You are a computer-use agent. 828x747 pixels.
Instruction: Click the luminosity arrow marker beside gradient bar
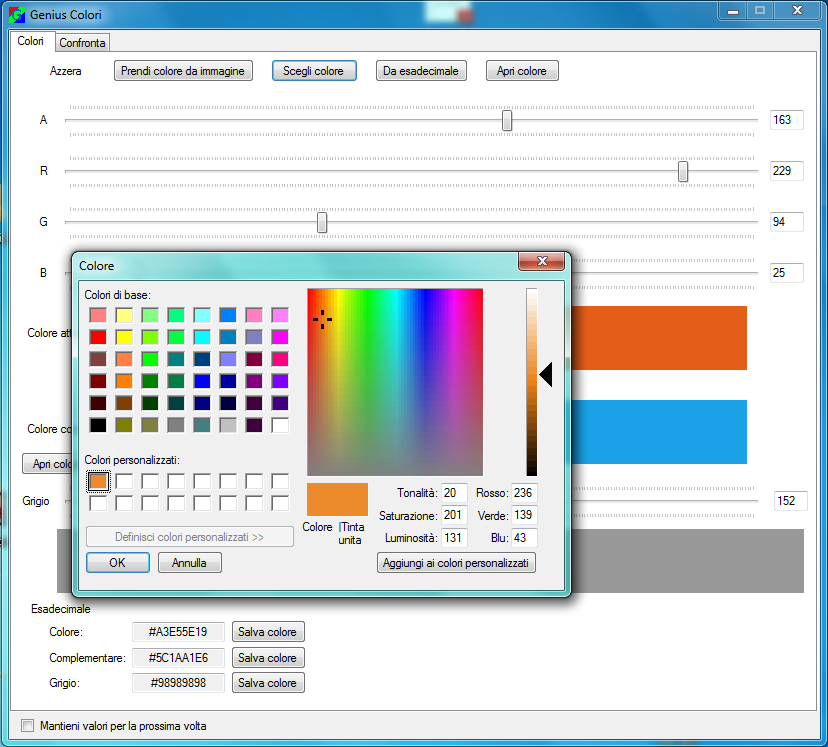[x=546, y=375]
